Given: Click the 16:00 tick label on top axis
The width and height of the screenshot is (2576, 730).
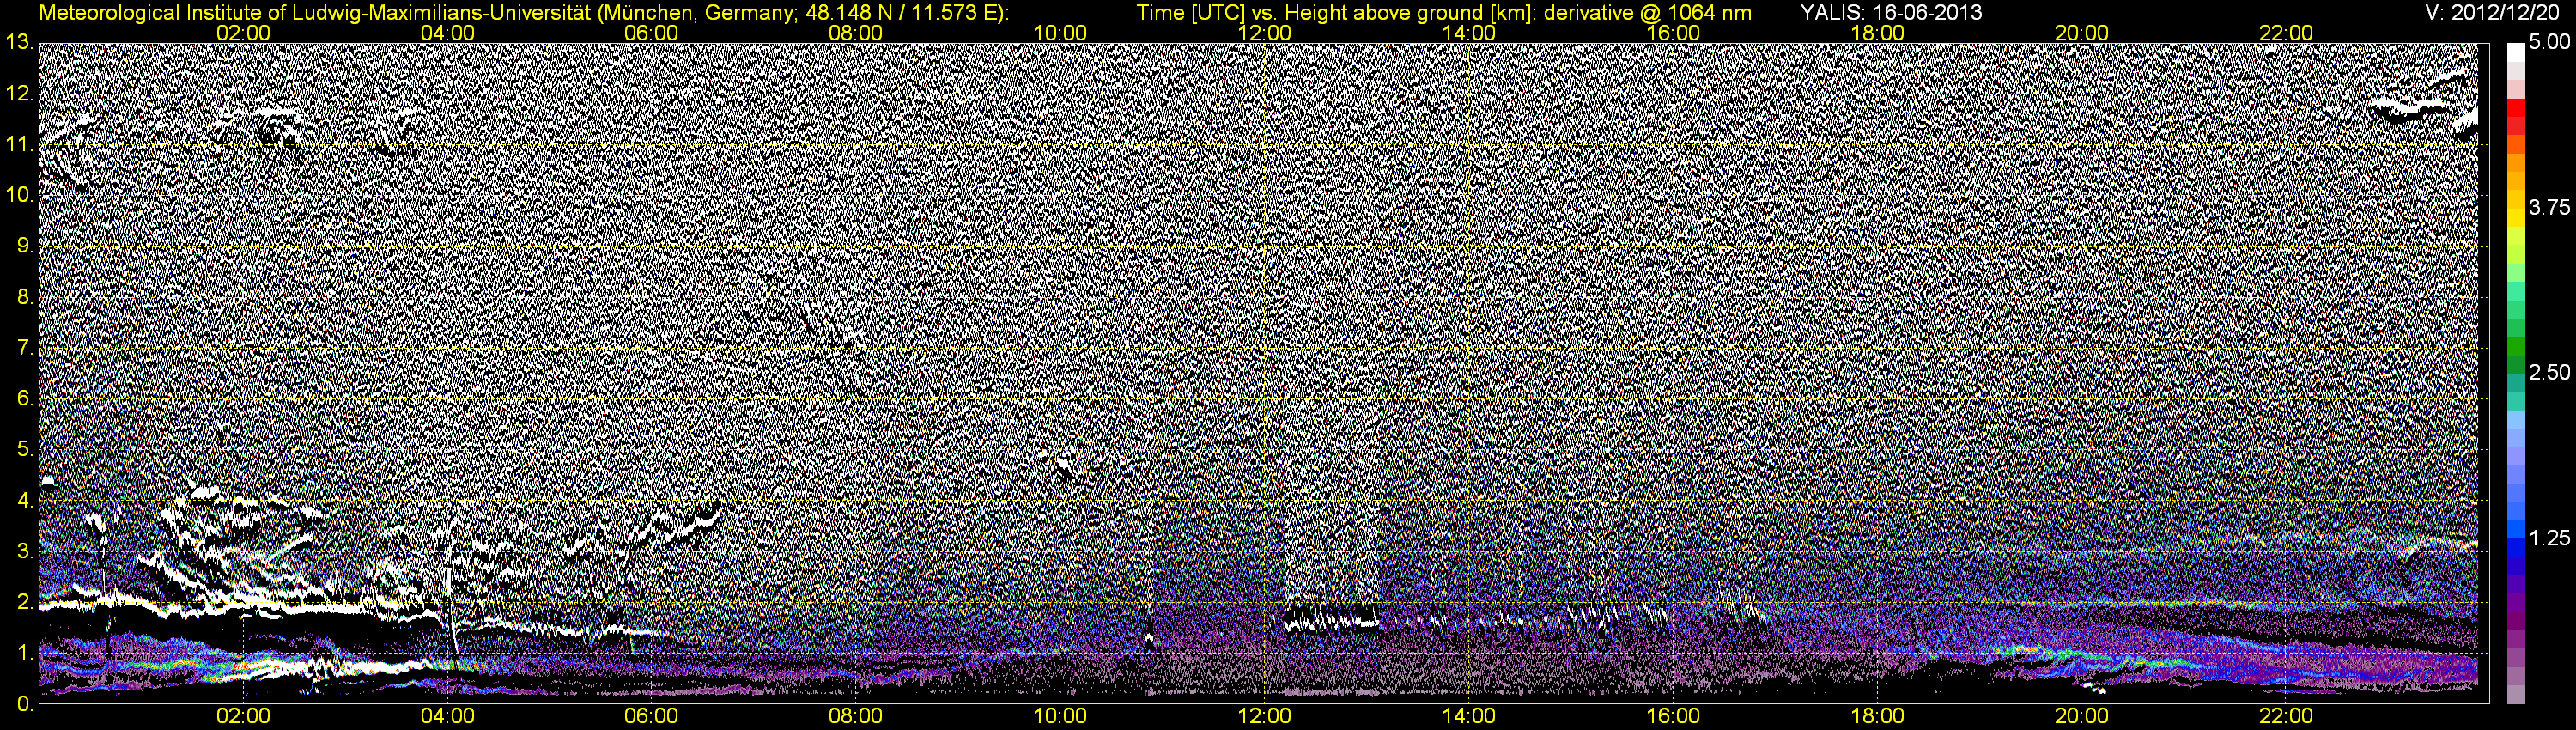Looking at the screenshot, I should click(1673, 33).
